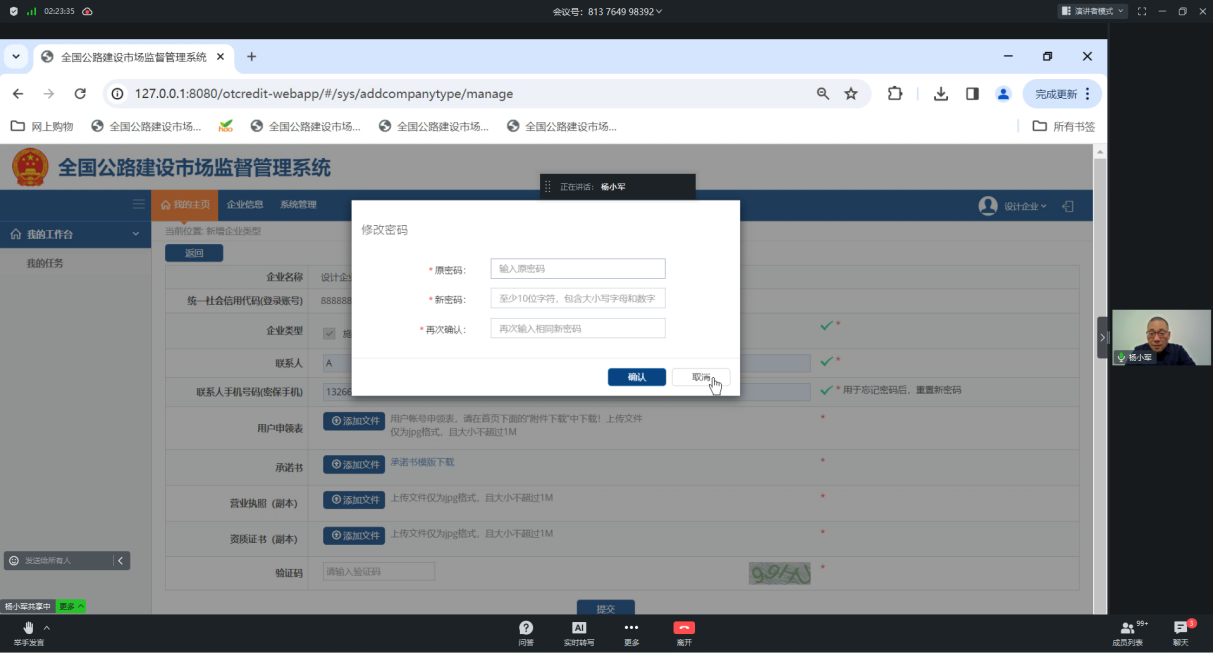Toggle the enterprise type checkbox
The width and height of the screenshot is (1213, 653).
pyautogui.click(x=329, y=333)
